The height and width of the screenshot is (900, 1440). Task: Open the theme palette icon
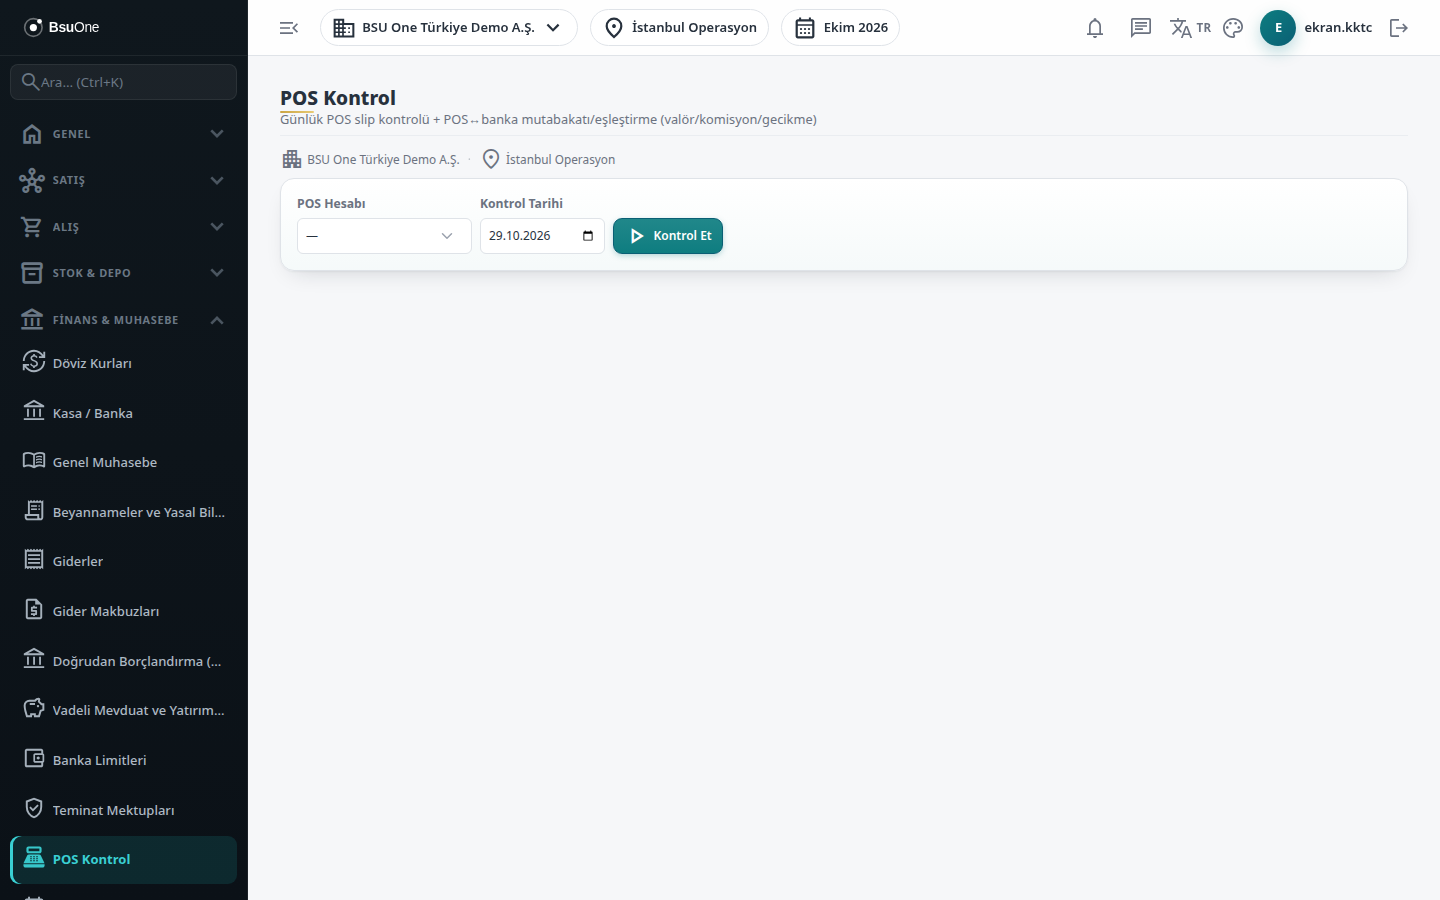point(1233,28)
